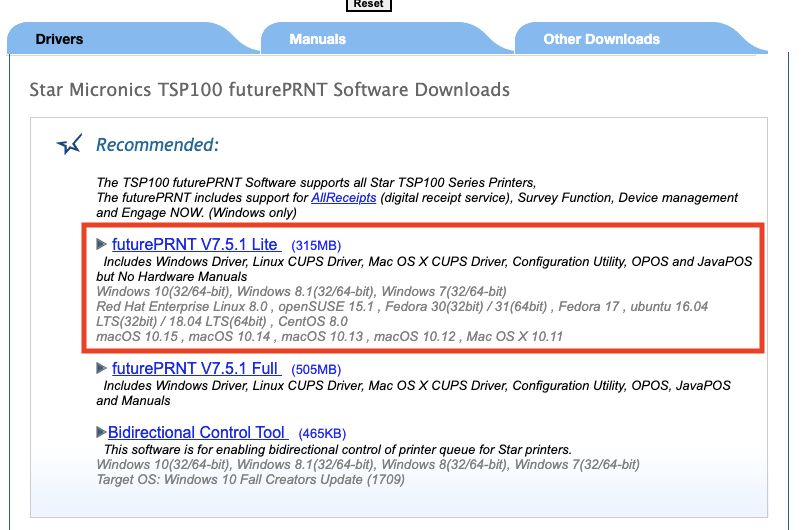Select the Other Downloads tab
The width and height of the screenshot is (805, 530).
601,39
